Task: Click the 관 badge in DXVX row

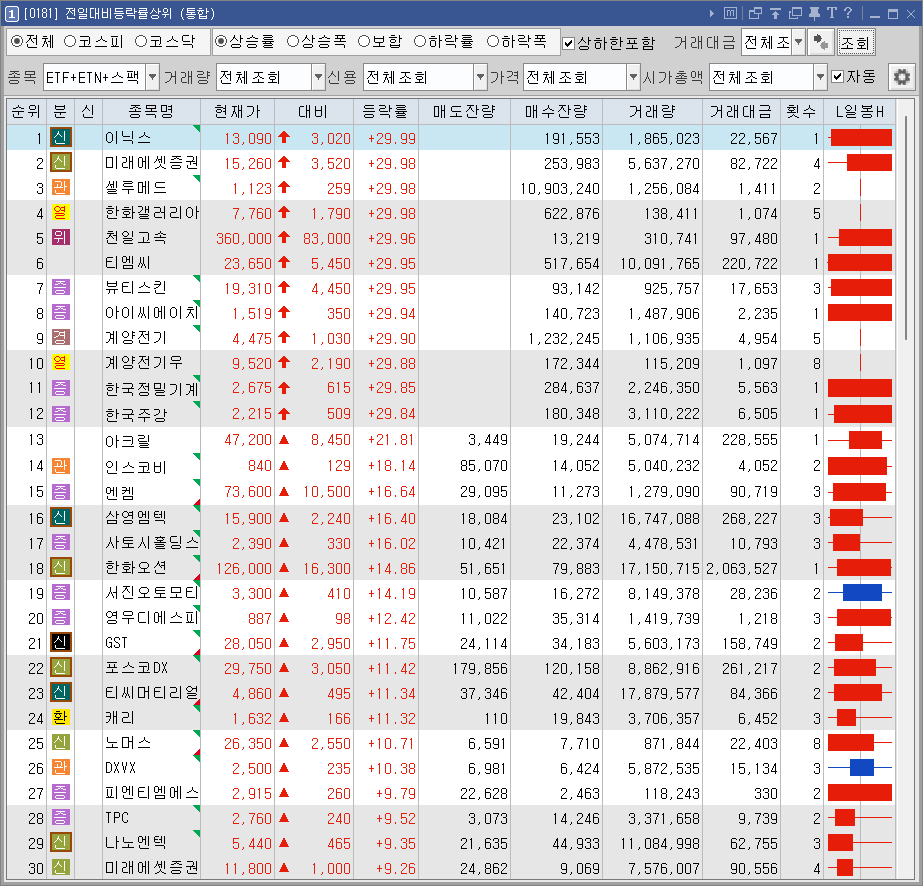Action: coord(60,768)
